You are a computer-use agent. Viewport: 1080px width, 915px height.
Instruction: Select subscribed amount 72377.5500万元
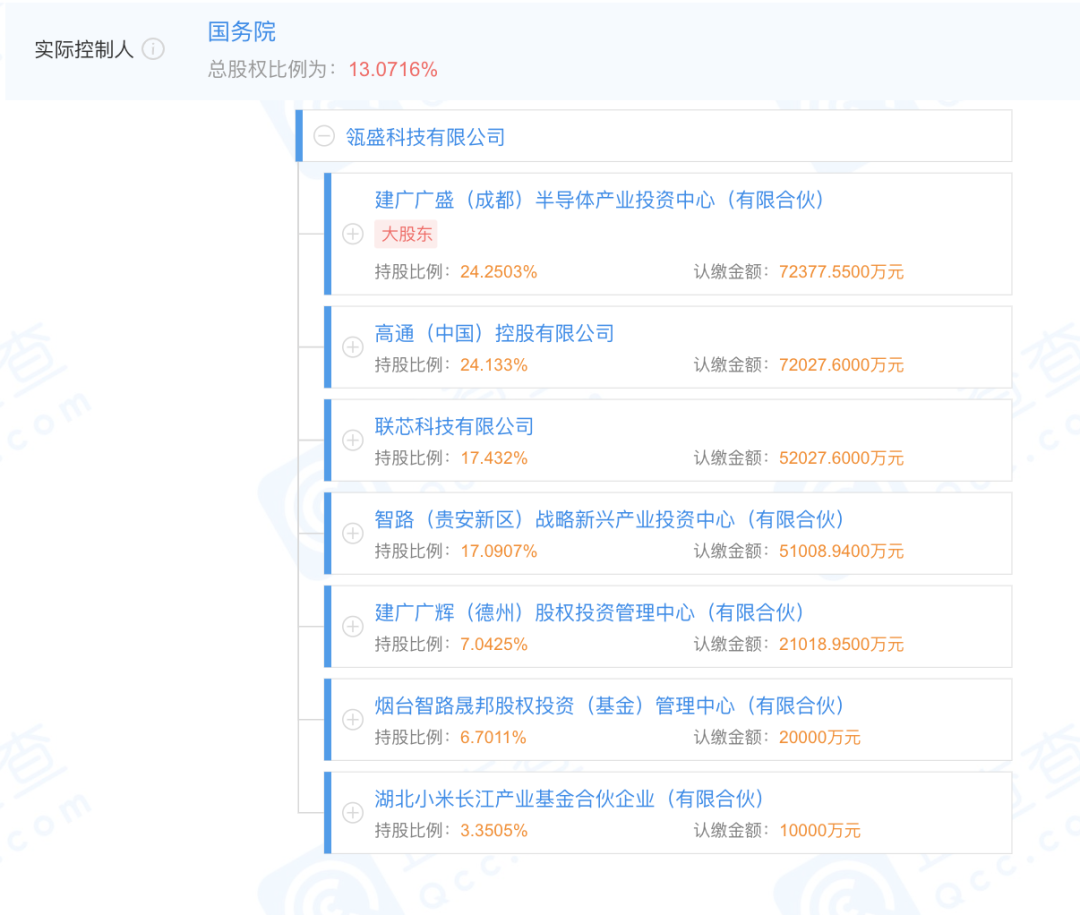pos(841,271)
